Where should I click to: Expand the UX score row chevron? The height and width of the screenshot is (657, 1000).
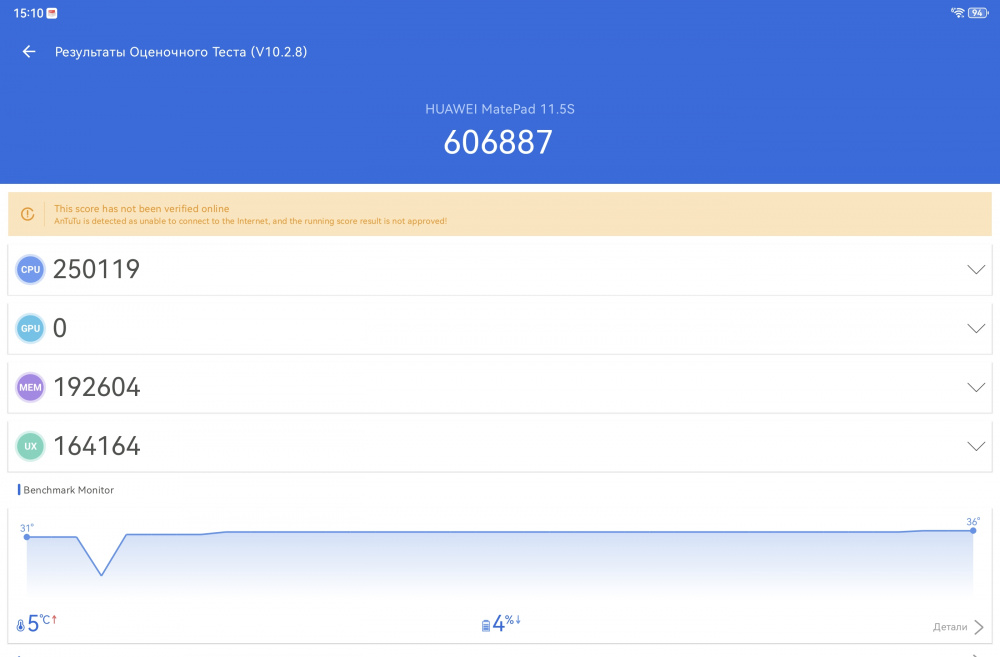click(976, 447)
